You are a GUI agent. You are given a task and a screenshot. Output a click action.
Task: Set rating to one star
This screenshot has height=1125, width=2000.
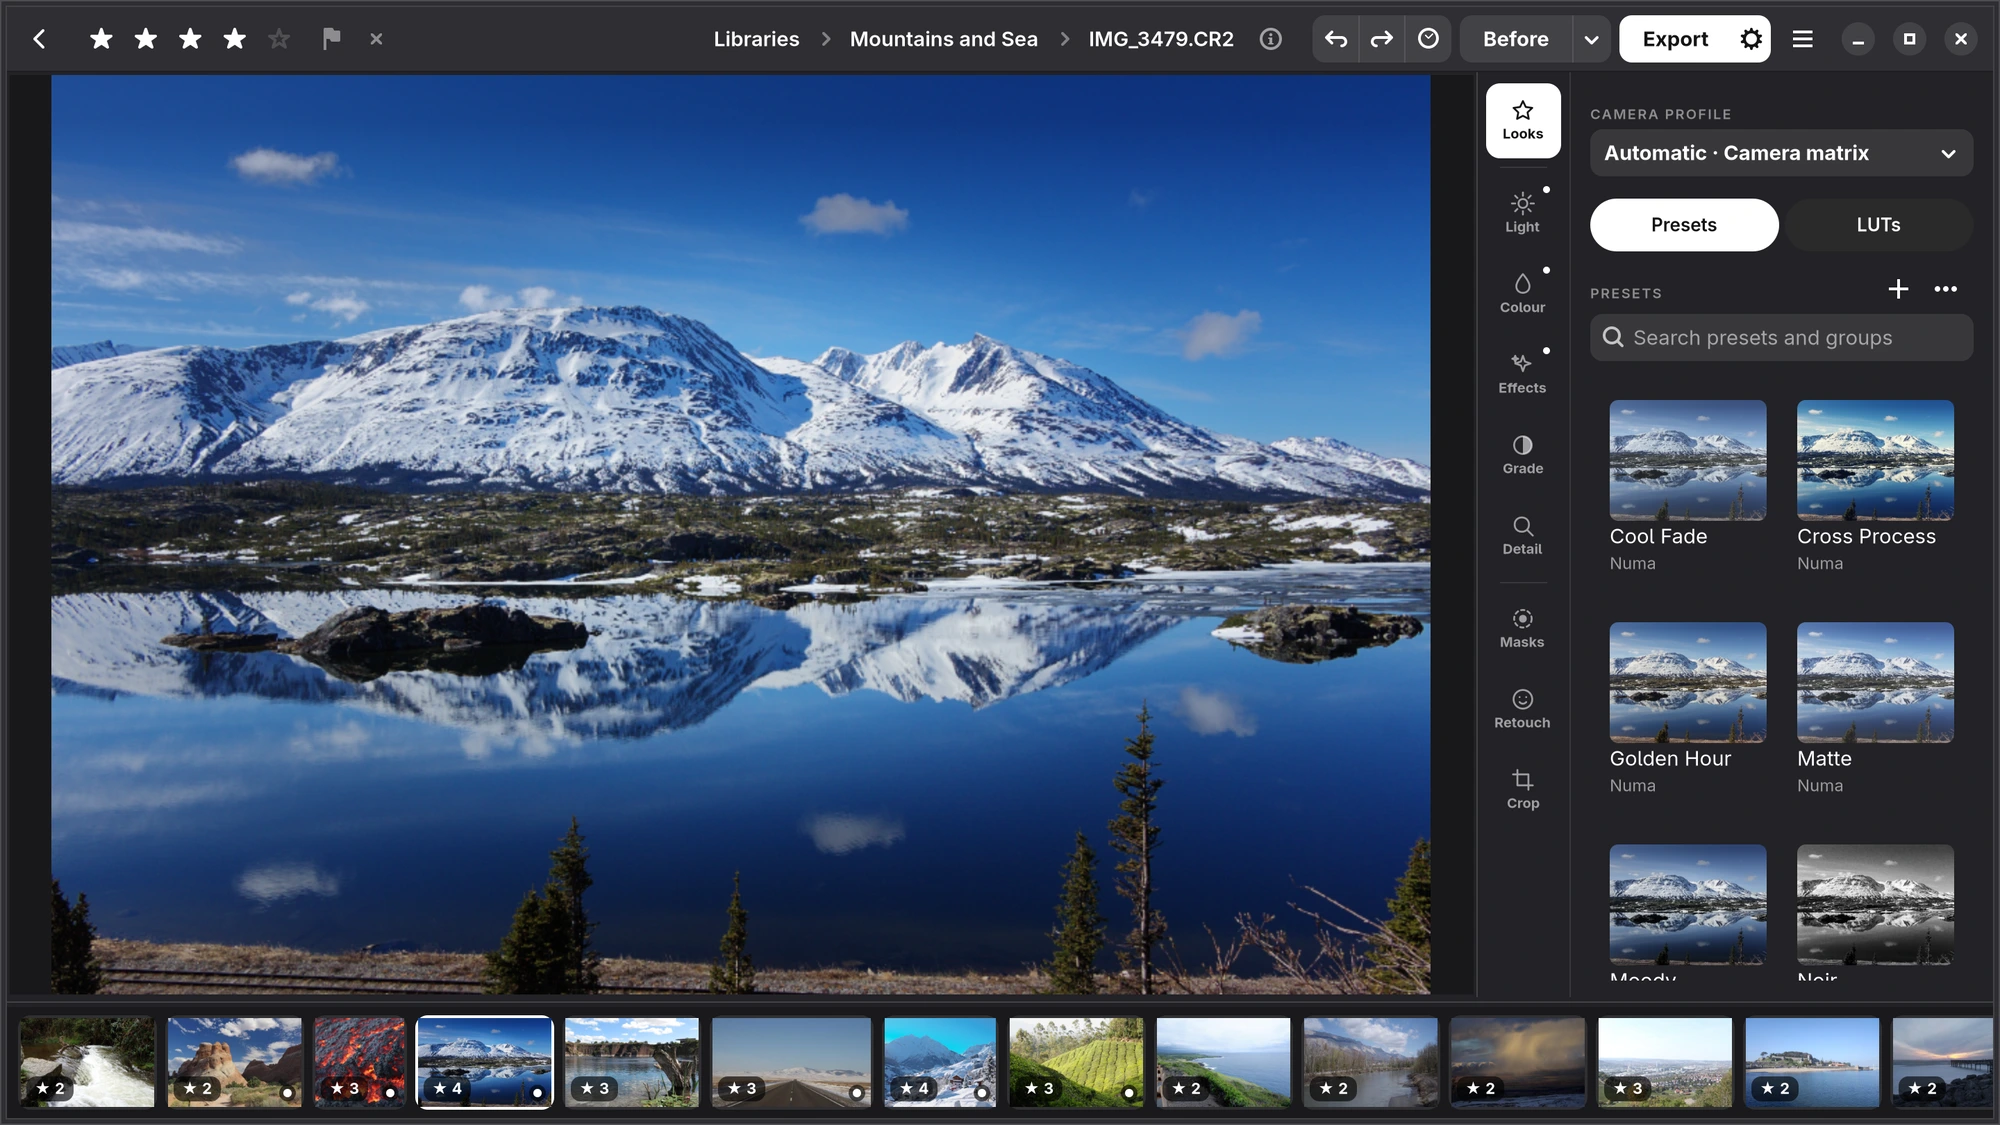click(x=101, y=39)
